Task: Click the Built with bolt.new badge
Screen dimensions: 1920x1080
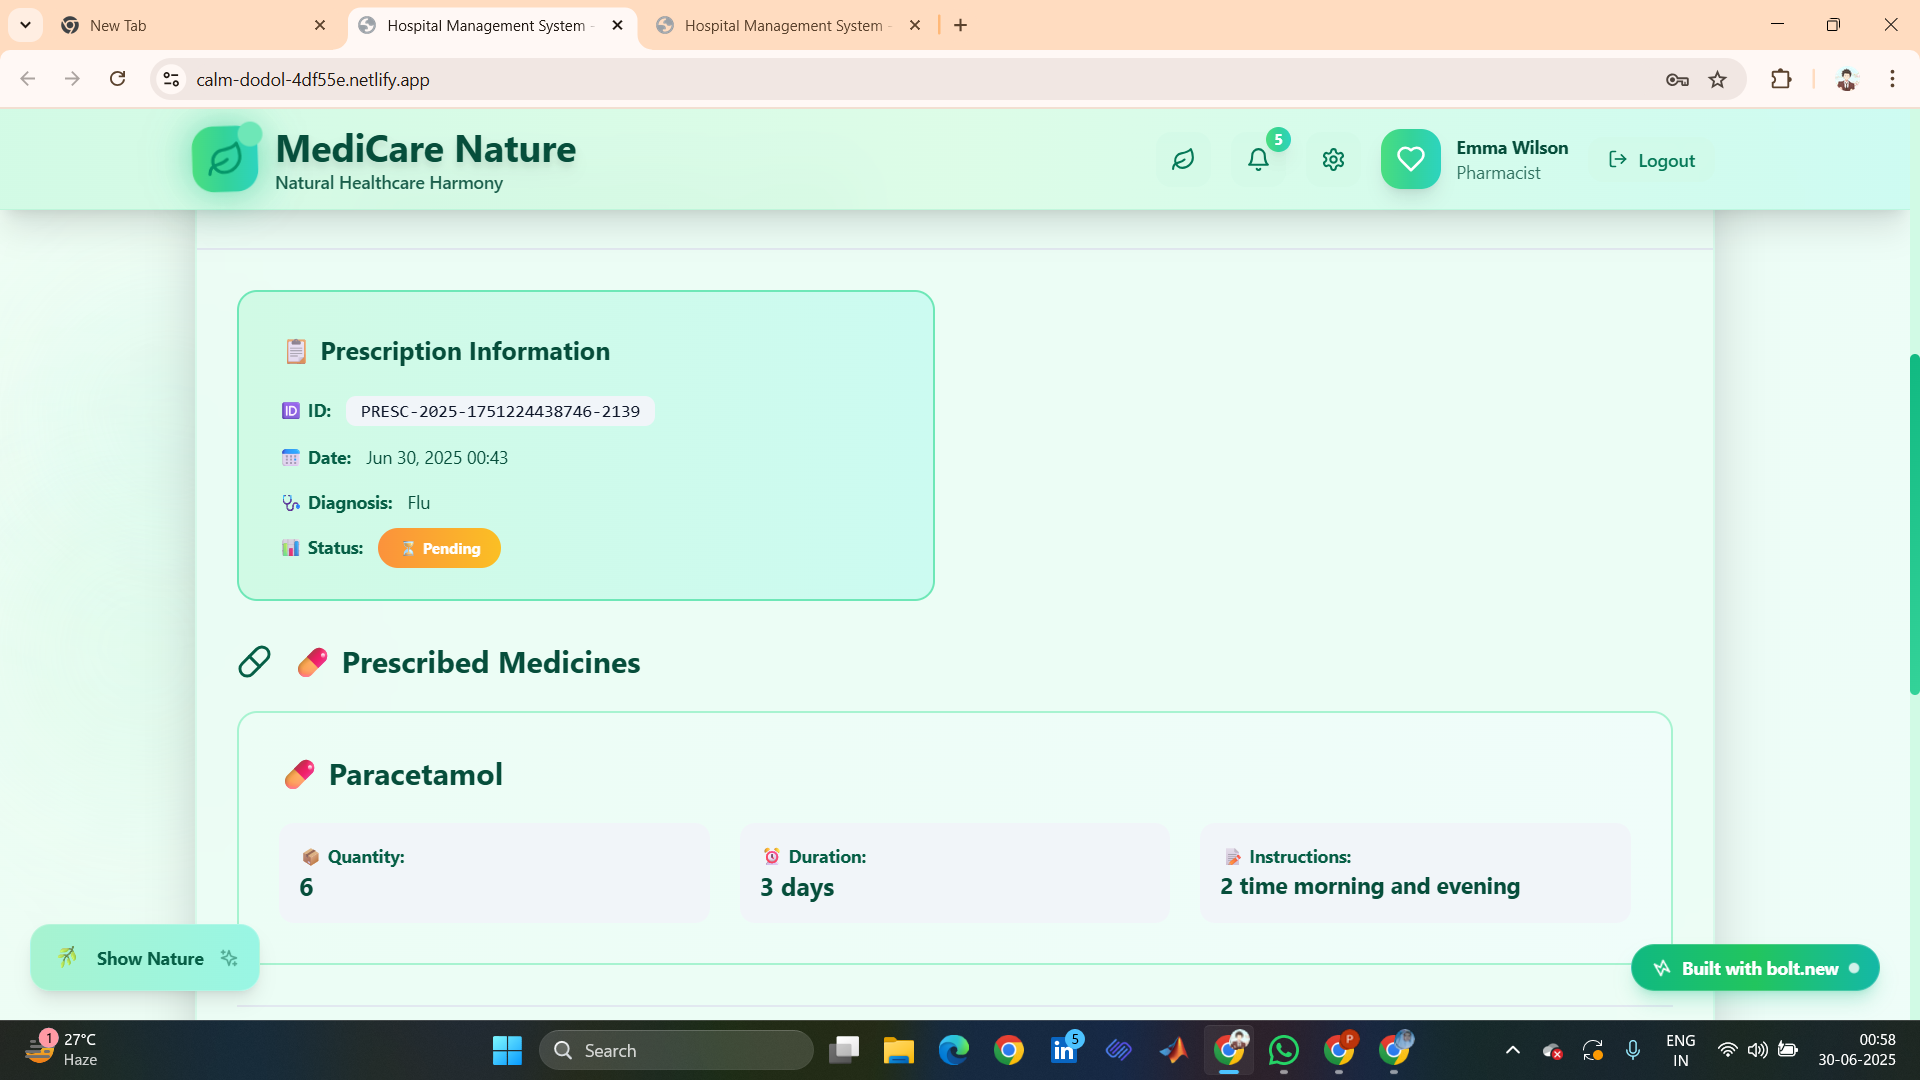Action: tap(1755, 968)
